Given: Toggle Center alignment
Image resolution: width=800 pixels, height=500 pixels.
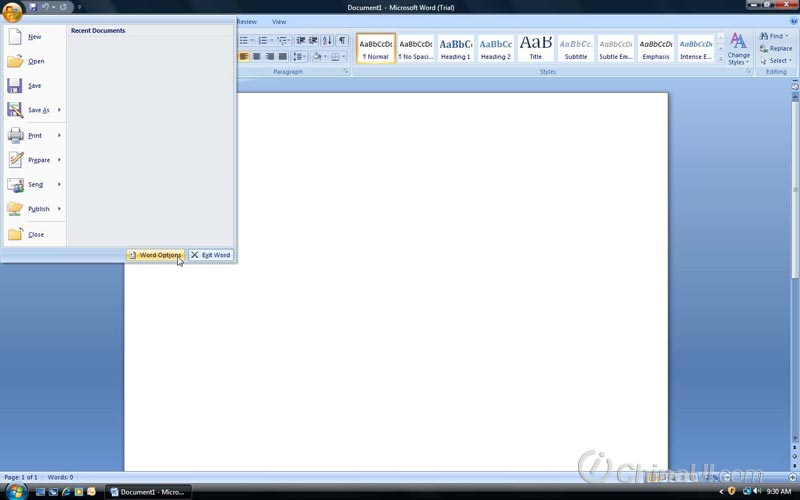Looking at the screenshot, I should click(257, 57).
